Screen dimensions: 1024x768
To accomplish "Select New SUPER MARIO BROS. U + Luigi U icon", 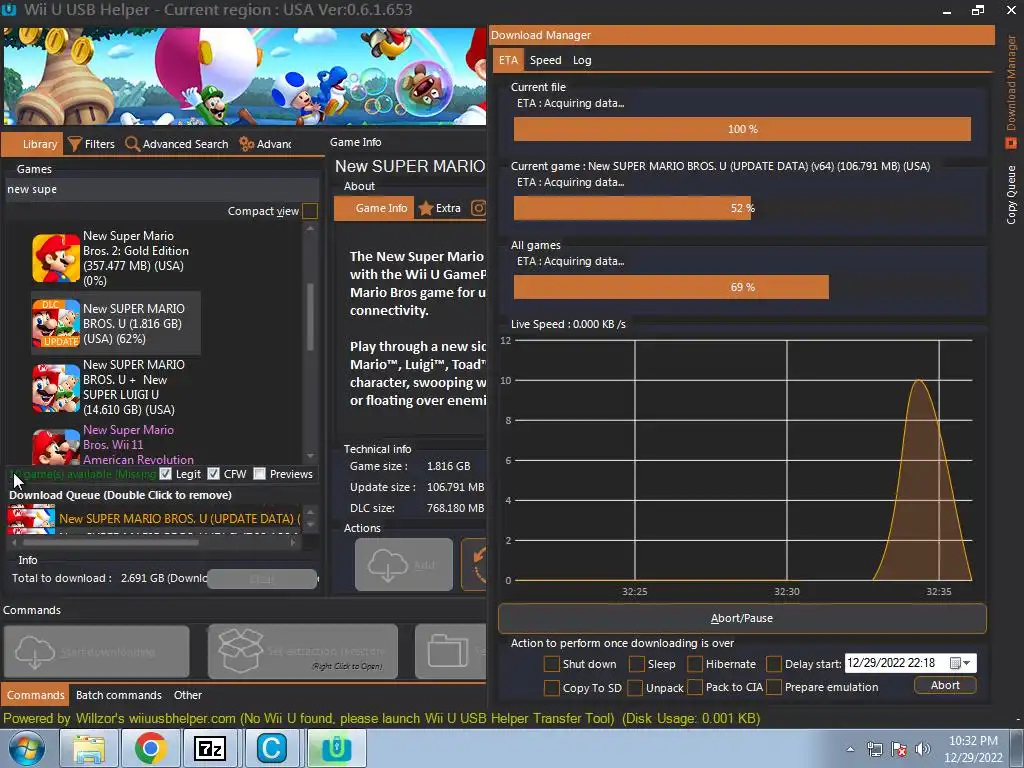I will (x=56, y=388).
